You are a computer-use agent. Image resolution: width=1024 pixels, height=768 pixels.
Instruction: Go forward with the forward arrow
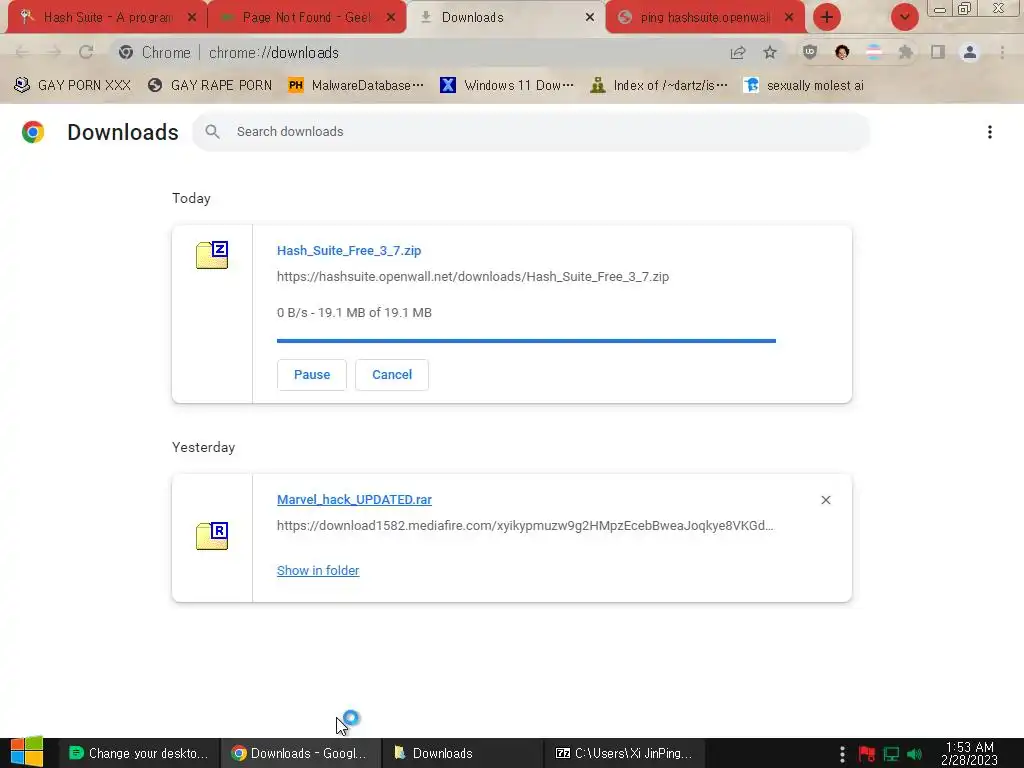click(x=54, y=52)
